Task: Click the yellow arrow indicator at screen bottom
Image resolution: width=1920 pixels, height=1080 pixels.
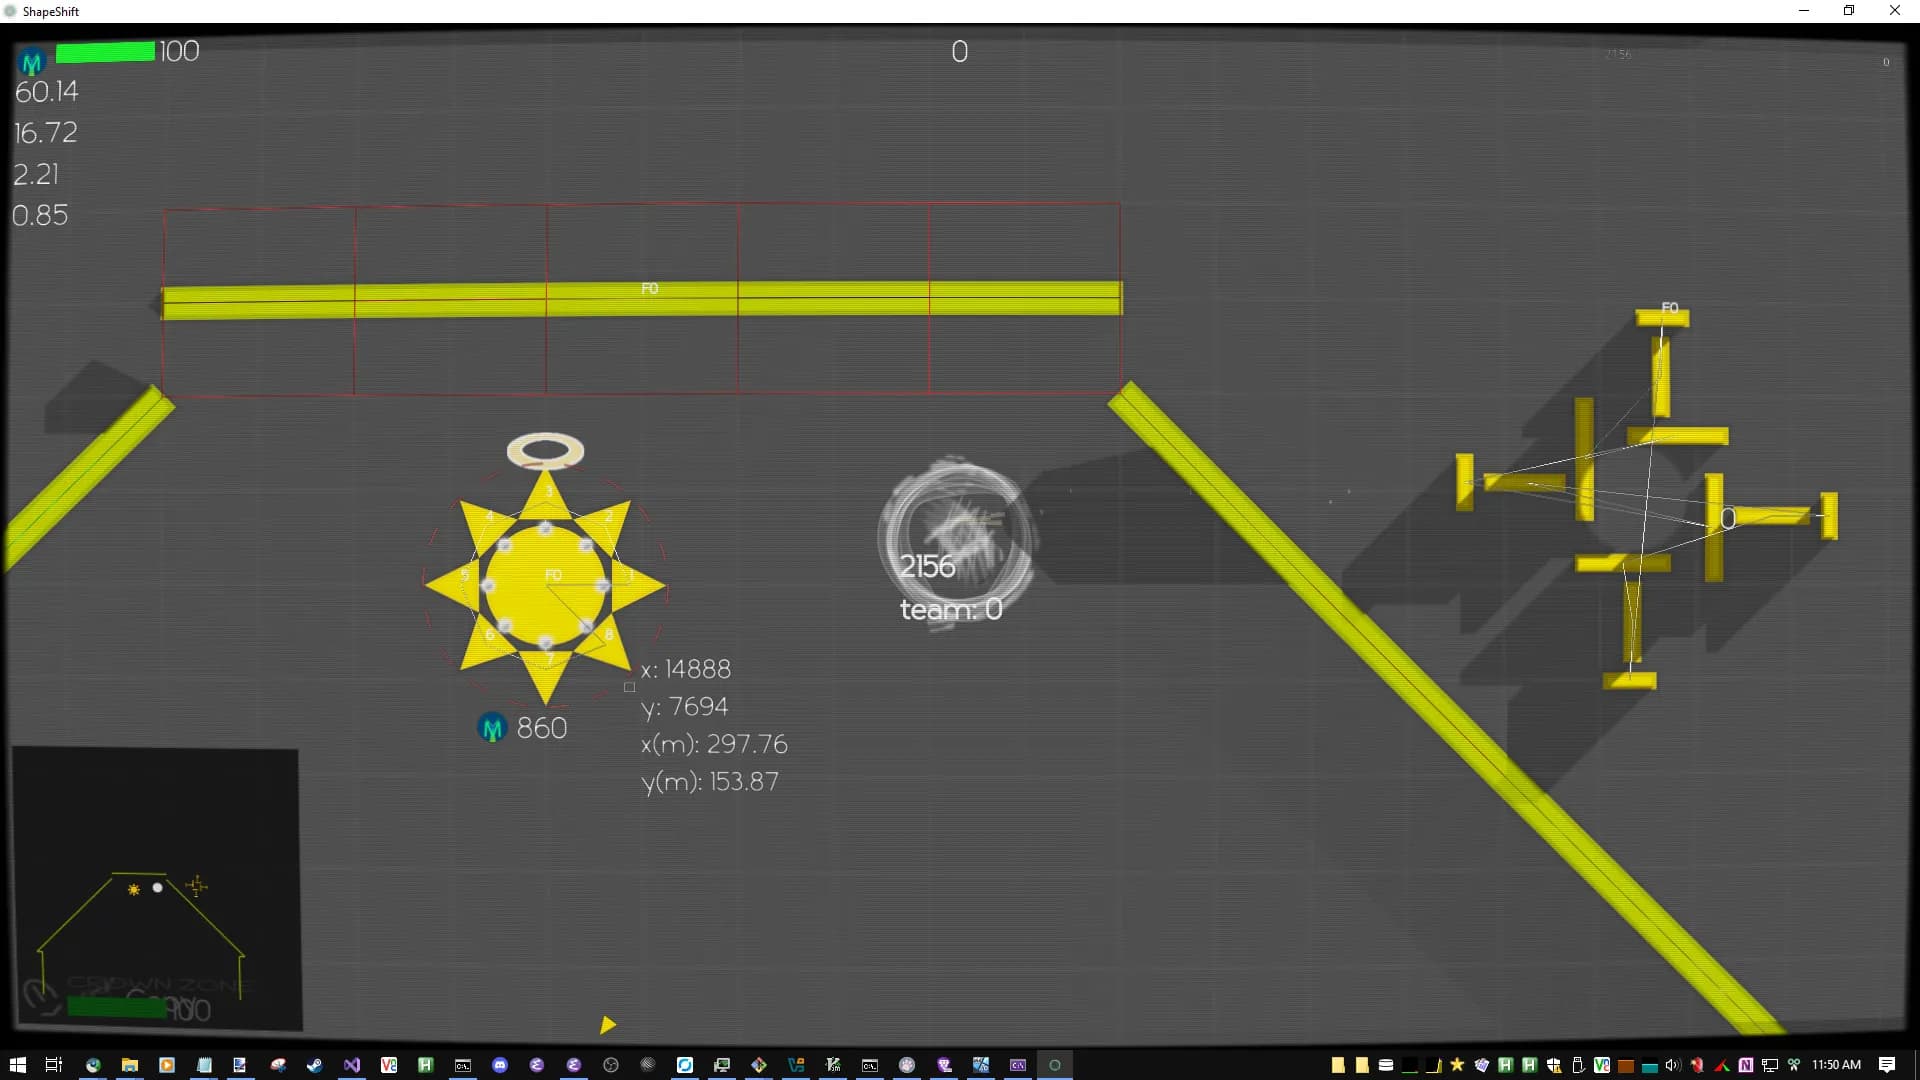Action: click(607, 1025)
